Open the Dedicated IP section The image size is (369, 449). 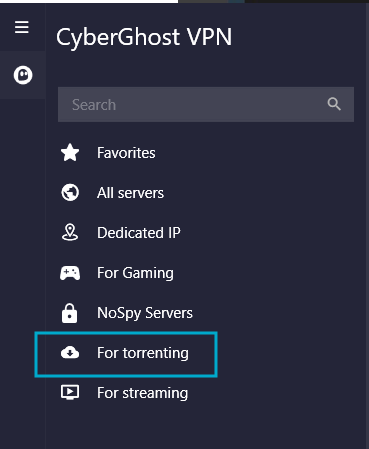pos(139,233)
